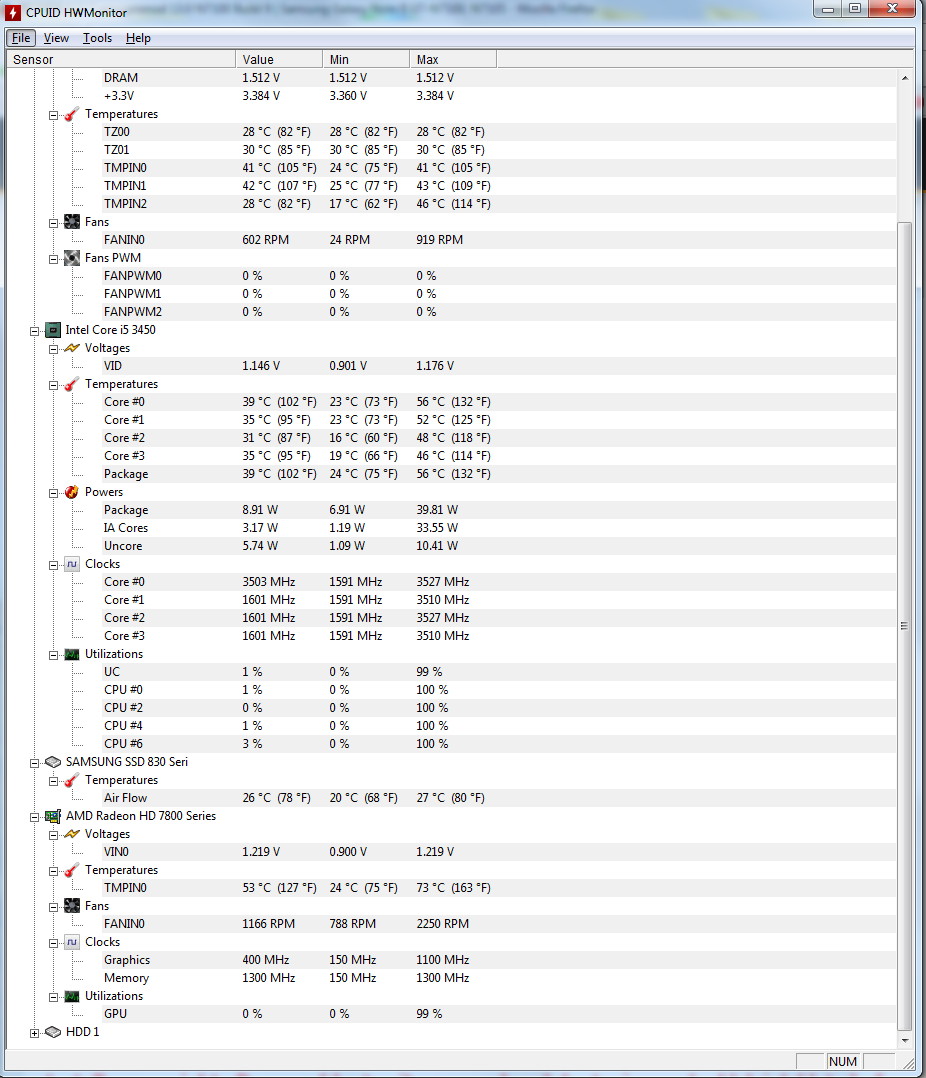Collapse the motherboard Temperatures node
The width and height of the screenshot is (926, 1078).
click(x=54, y=116)
